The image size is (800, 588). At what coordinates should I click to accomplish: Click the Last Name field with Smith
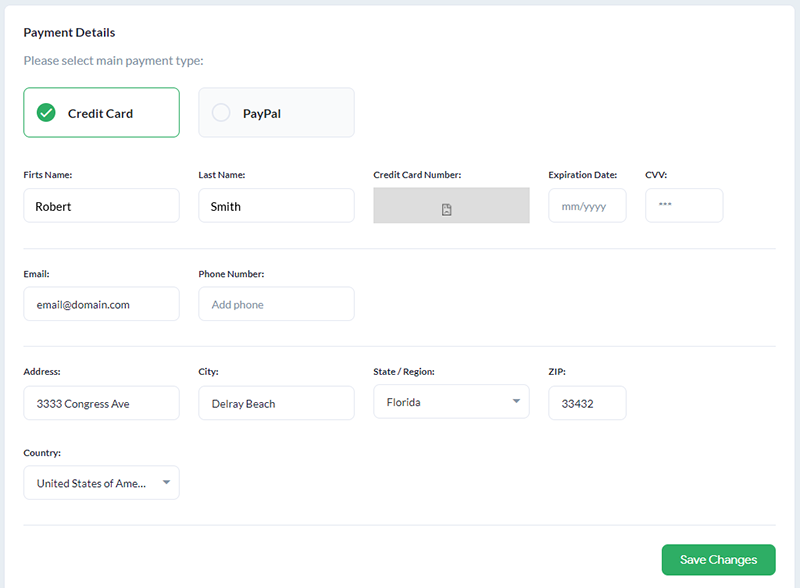point(276,206)
